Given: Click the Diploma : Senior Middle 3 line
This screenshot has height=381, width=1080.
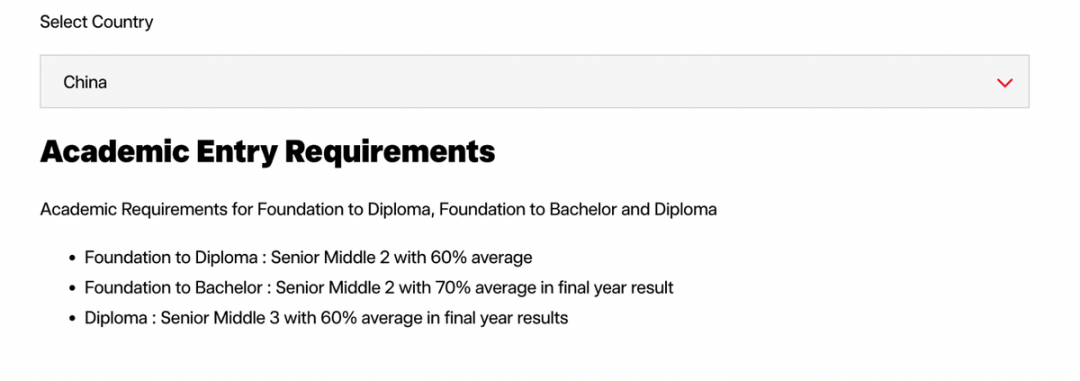Looking at the screenshot, I should tap(326, 318).
